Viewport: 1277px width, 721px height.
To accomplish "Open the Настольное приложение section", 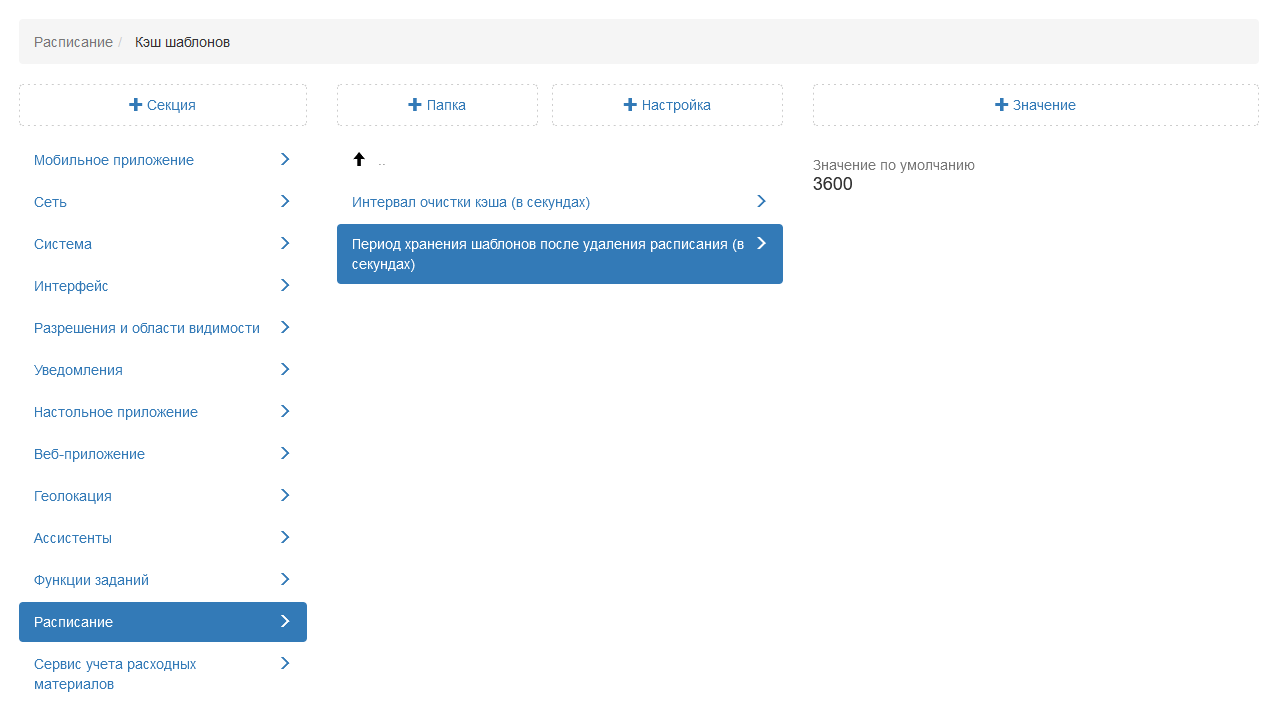I will (x=116, y=412).
